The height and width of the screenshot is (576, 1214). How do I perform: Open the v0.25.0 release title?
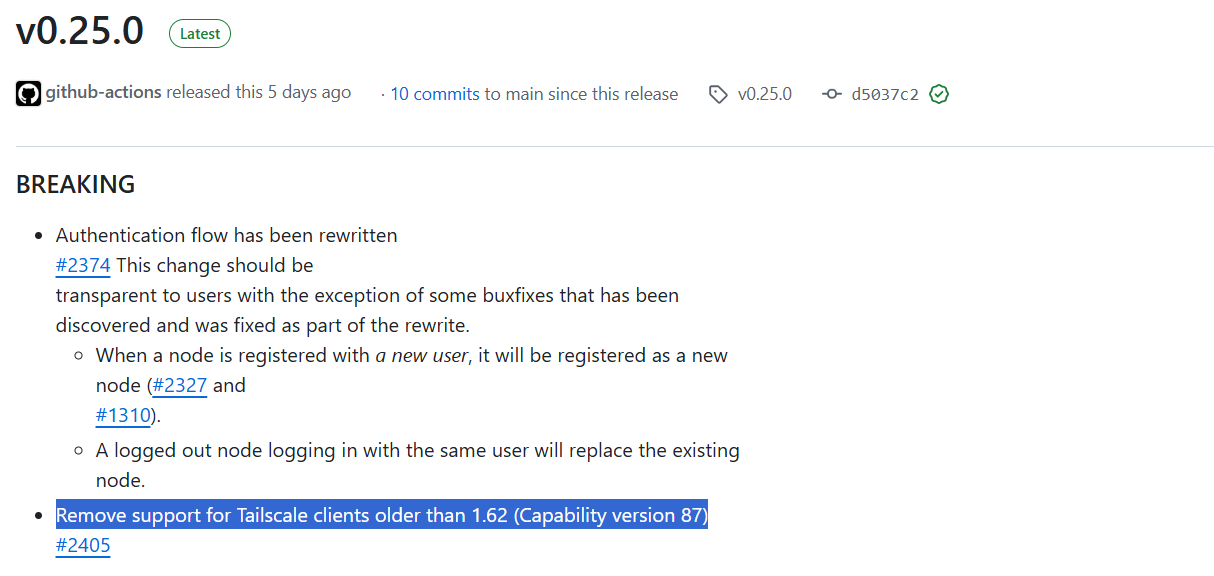click(80, 32)
